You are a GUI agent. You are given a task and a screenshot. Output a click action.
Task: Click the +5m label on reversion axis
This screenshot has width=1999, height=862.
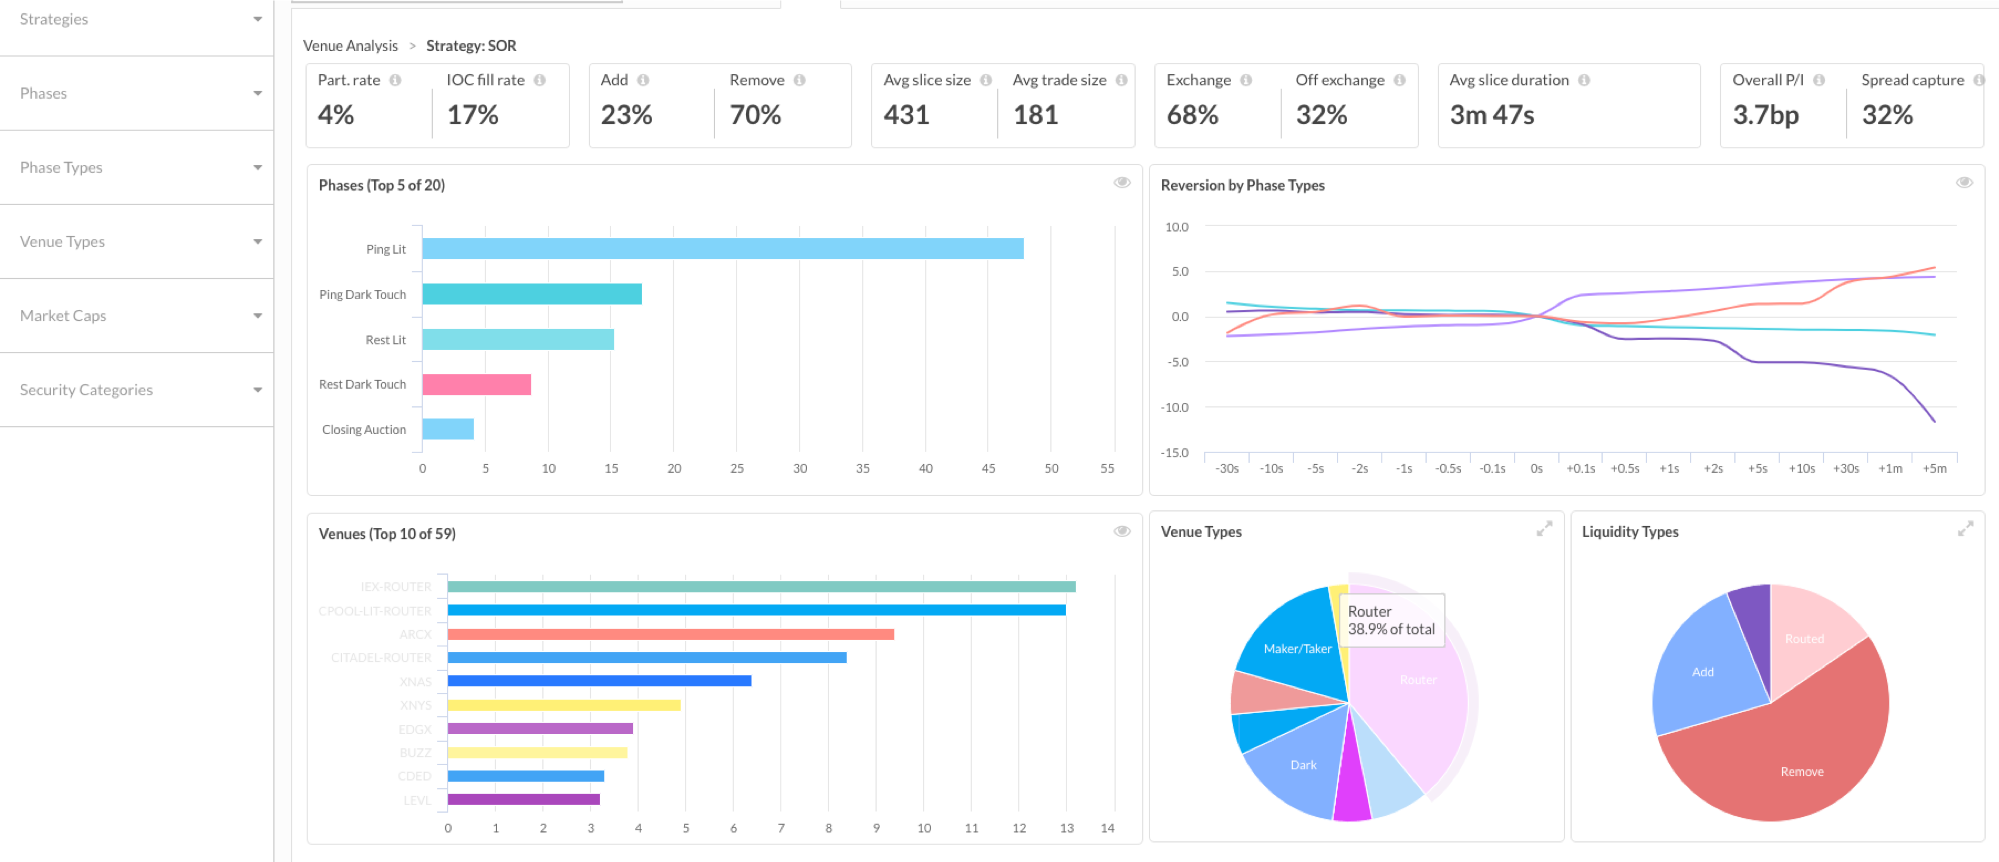pyautogui.click(x=1935, y=468)
